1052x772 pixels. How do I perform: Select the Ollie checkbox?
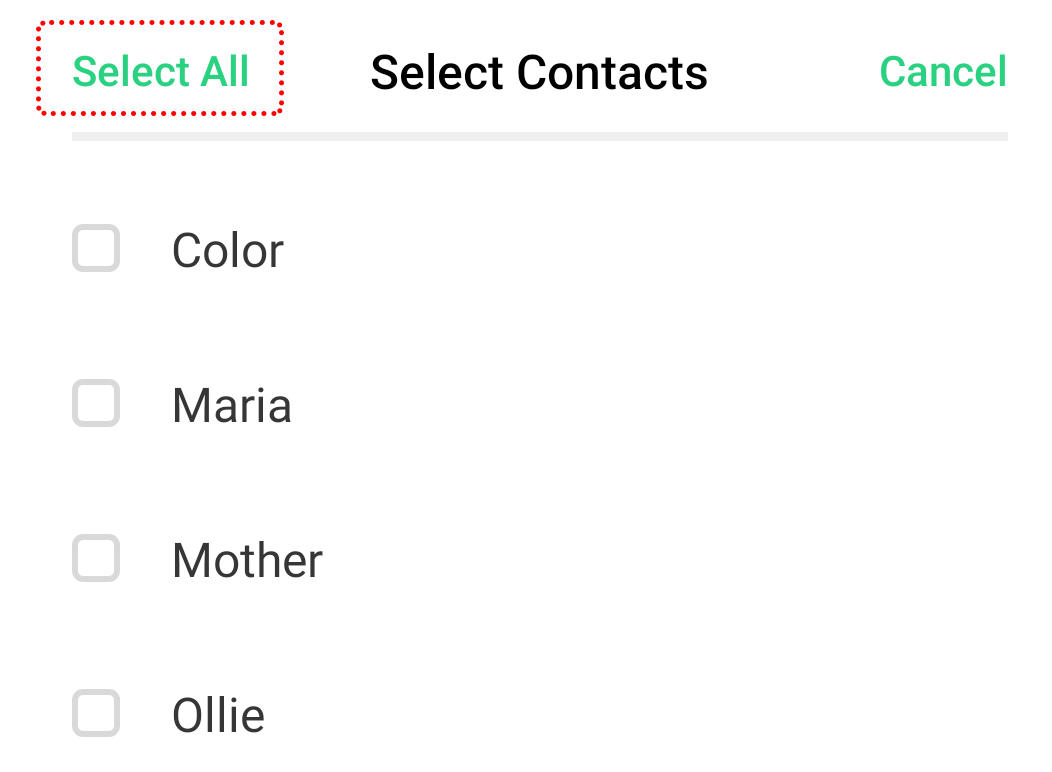(96, 713)
